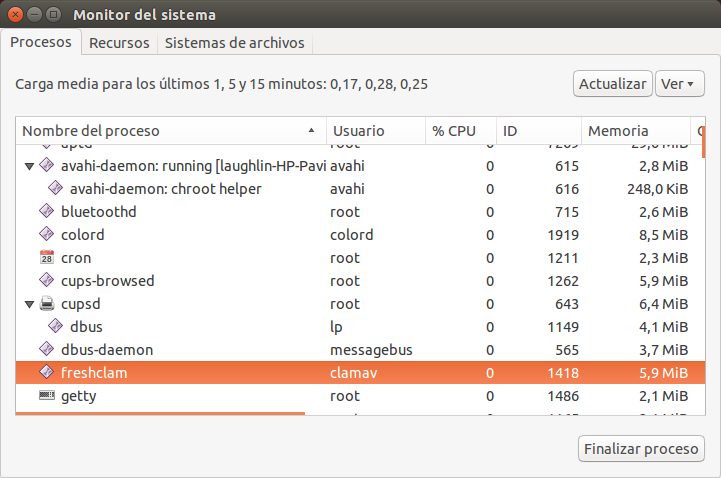Image resolution: width=721 pixels, height=478 pixels.
Task: Click the getty process terminal icon
Action: (x=46, y=396)
